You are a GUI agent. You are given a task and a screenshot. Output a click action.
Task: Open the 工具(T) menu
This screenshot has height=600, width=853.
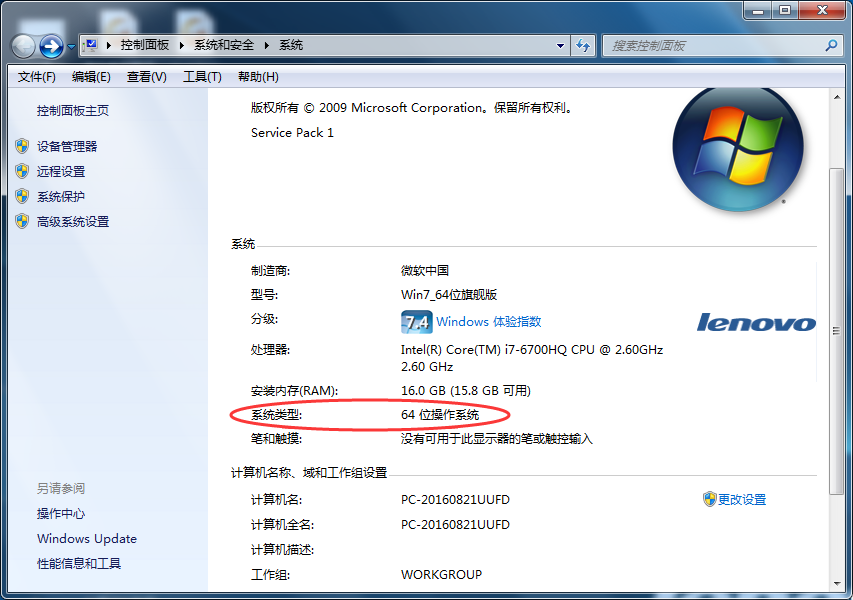pos(202,77)
